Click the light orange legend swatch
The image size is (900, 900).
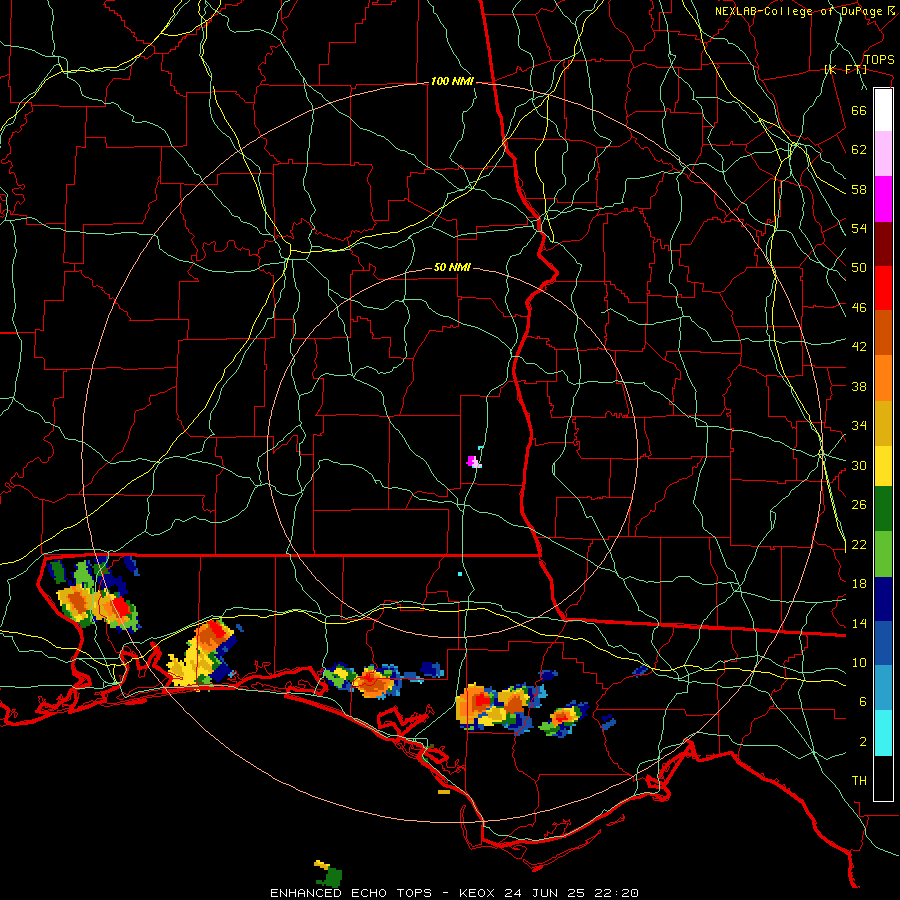[x=883, y=378]
